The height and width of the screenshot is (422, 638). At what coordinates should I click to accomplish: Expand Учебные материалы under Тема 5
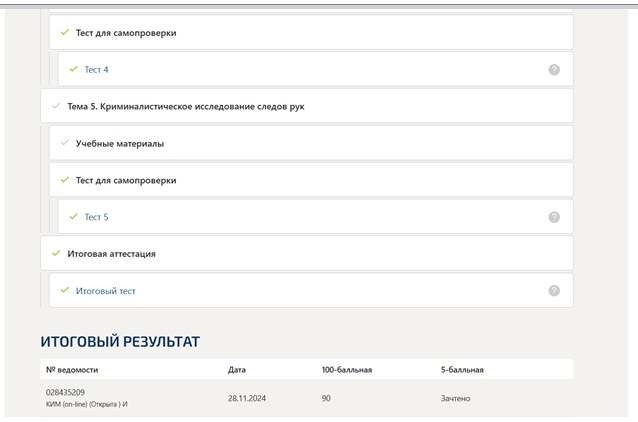tap(311, 143)
